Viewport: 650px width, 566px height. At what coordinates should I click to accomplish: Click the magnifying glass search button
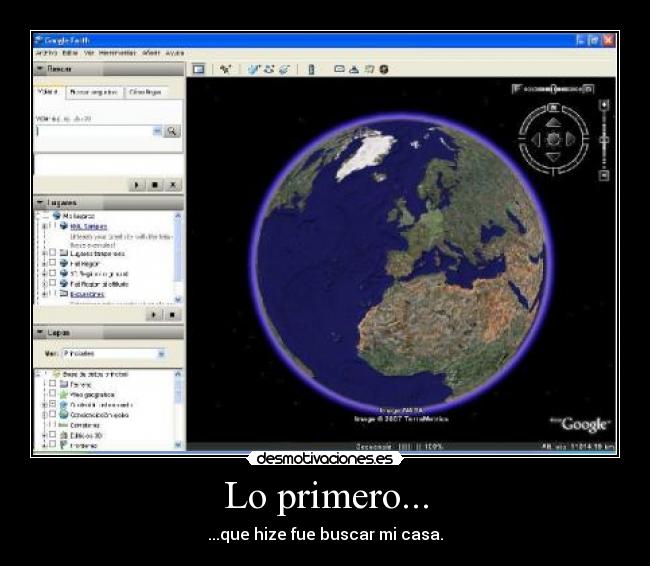point(172,131)
